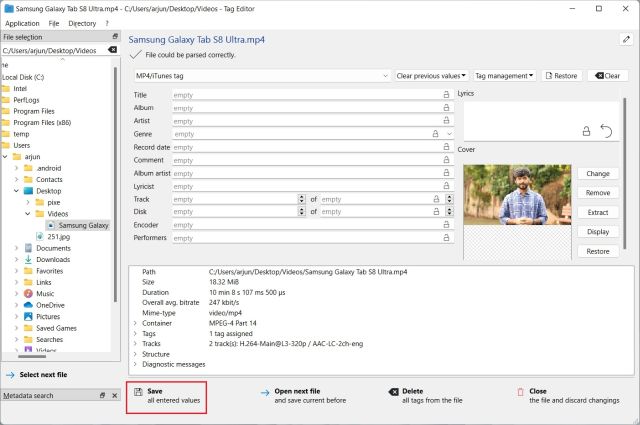Clear the file path with backspace icon
640x425 pixels.
click(x=112, y=50)
